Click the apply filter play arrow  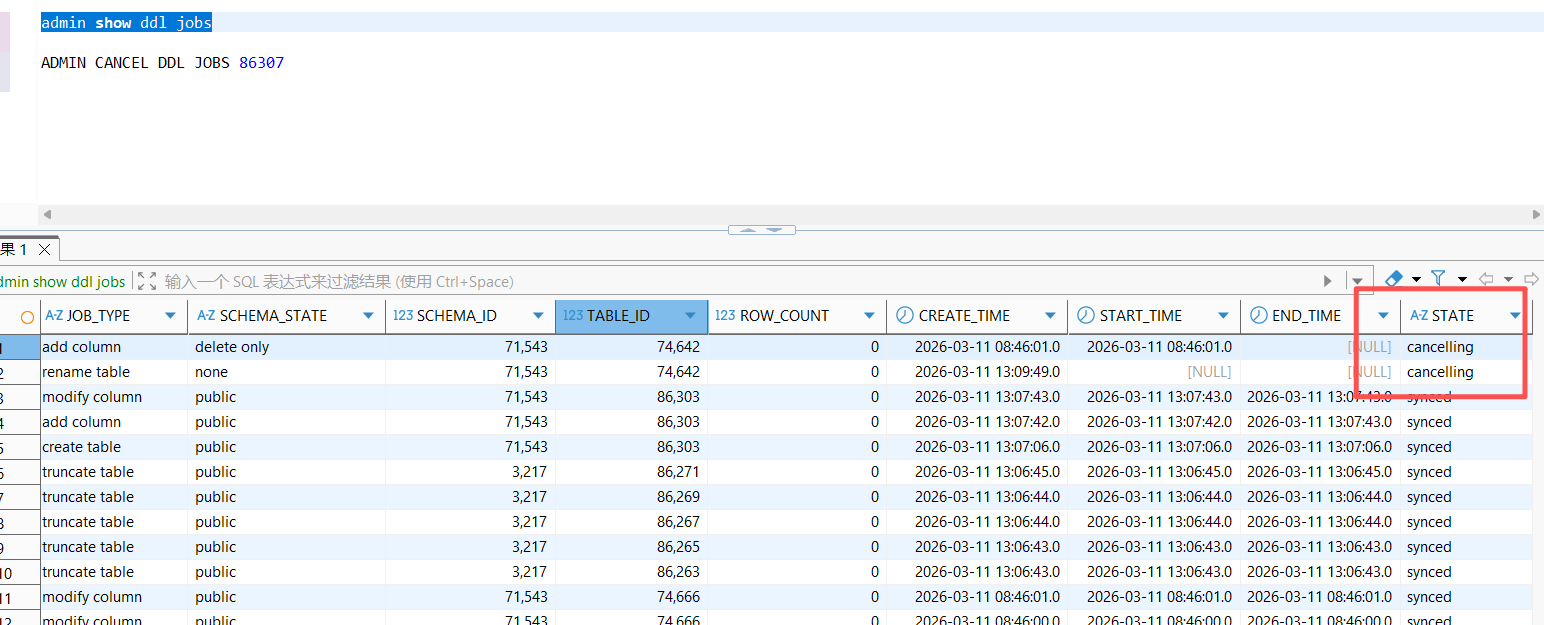point(1328,281)
